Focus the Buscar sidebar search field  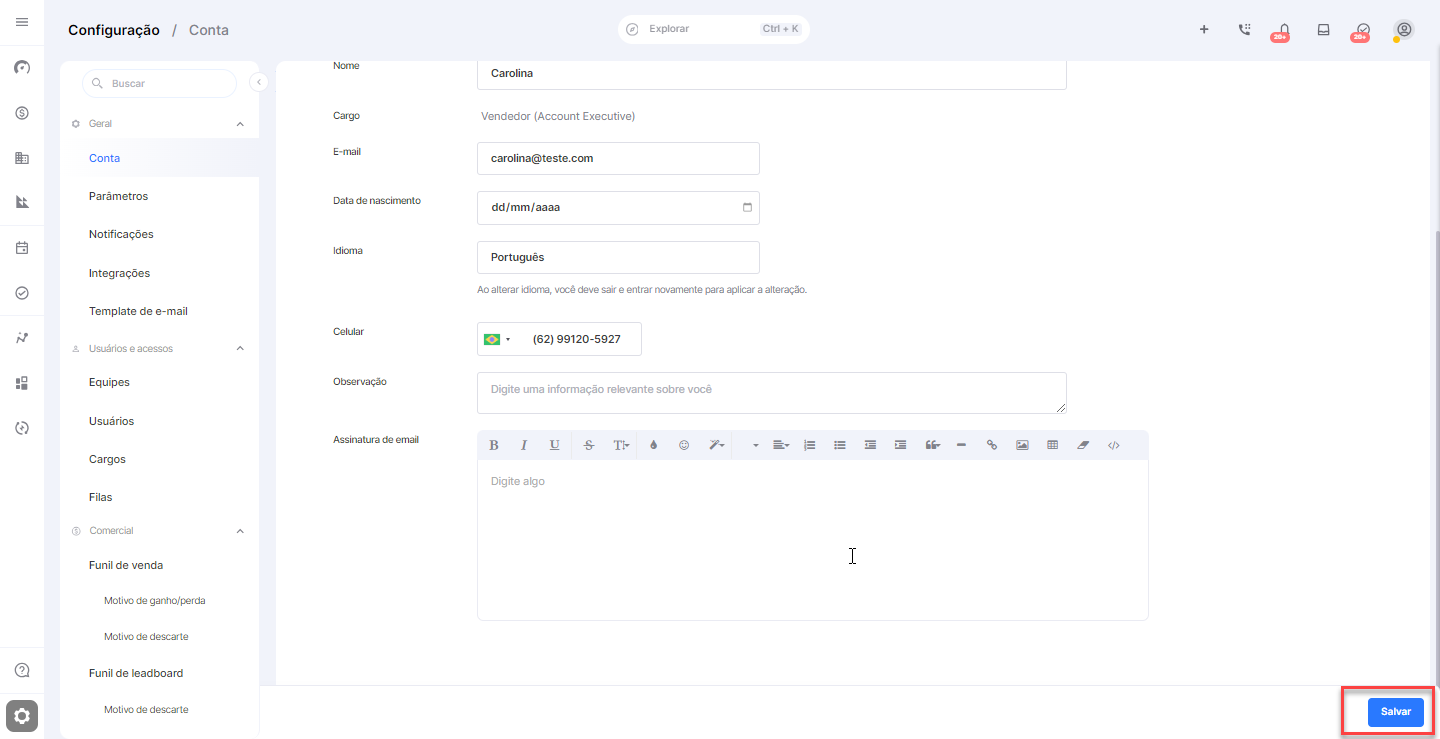coord(159,83)
